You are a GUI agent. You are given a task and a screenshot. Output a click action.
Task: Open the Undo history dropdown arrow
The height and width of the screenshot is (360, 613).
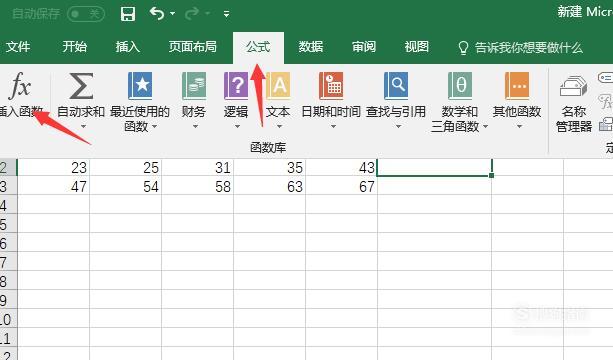(x=172, y=14)
